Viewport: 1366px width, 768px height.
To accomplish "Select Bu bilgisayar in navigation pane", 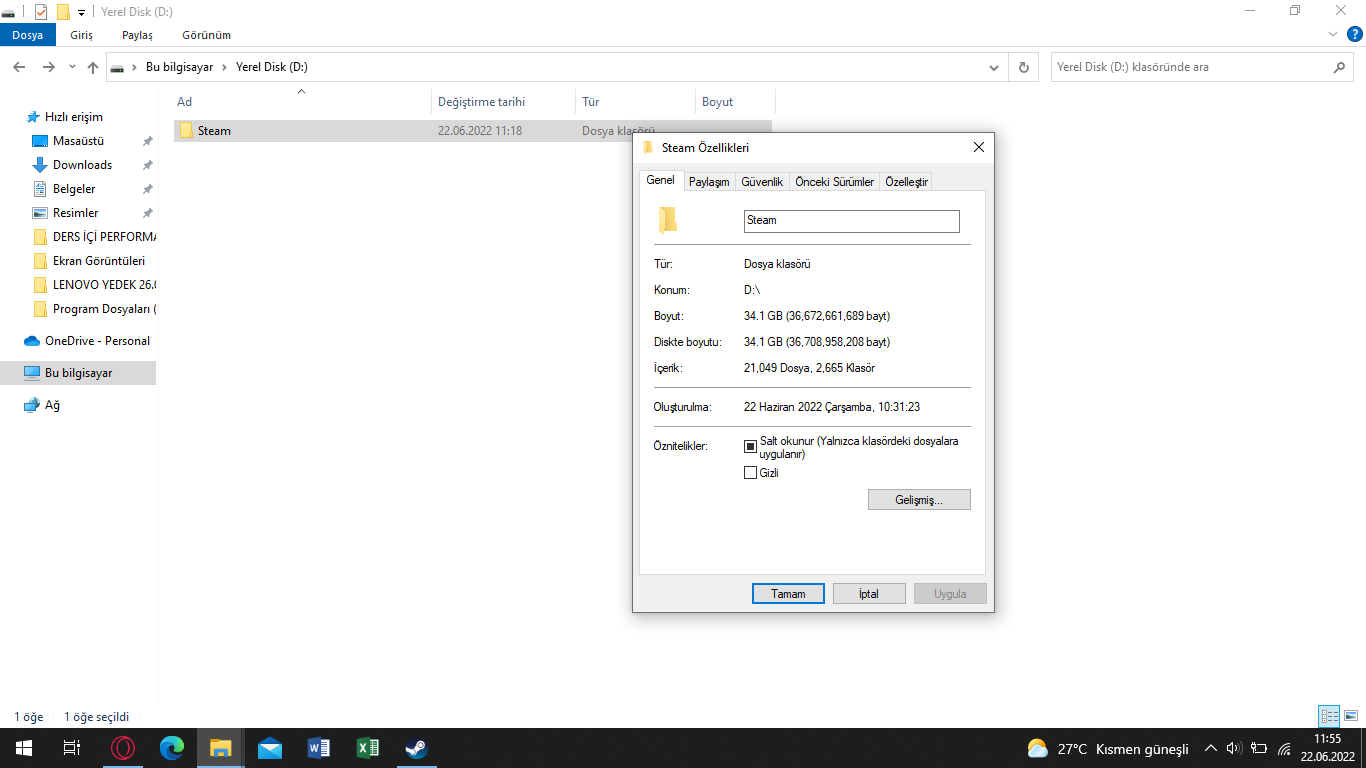I will point(78,373).
